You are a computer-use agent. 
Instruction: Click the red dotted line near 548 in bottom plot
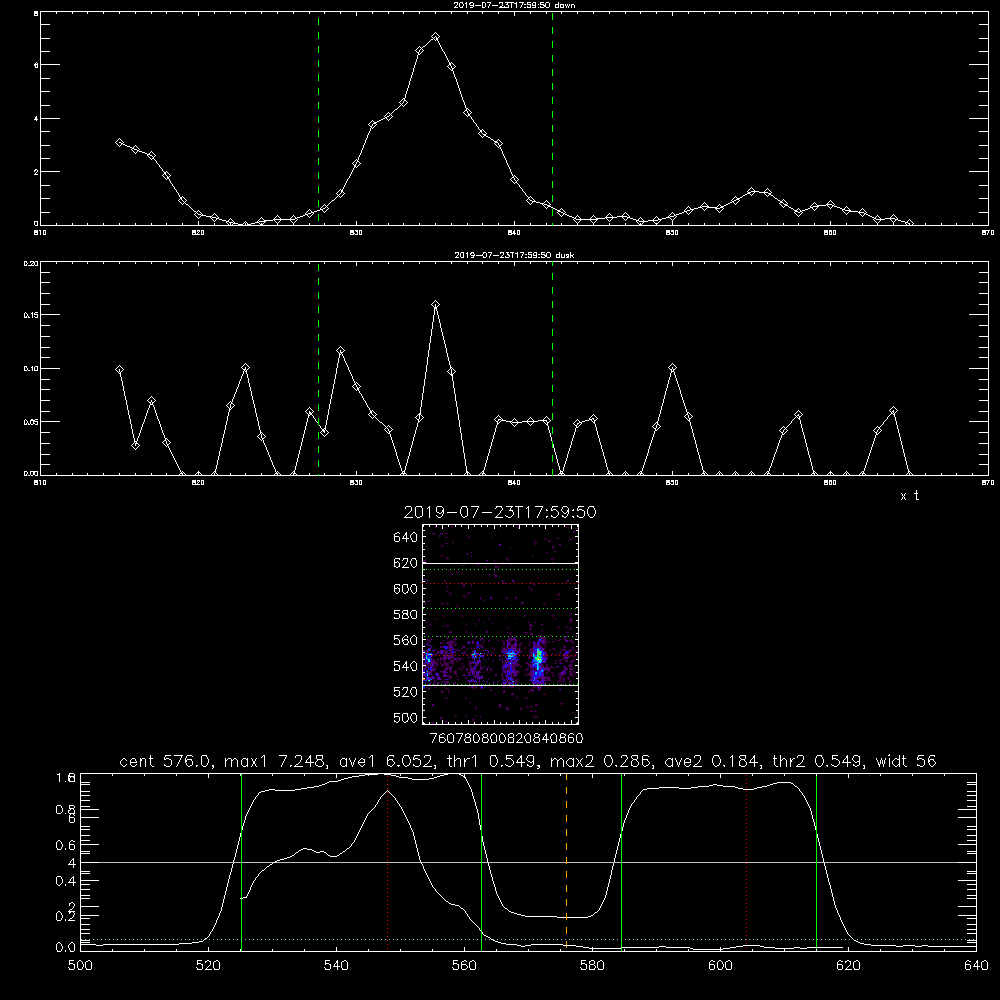coord(388,861)
